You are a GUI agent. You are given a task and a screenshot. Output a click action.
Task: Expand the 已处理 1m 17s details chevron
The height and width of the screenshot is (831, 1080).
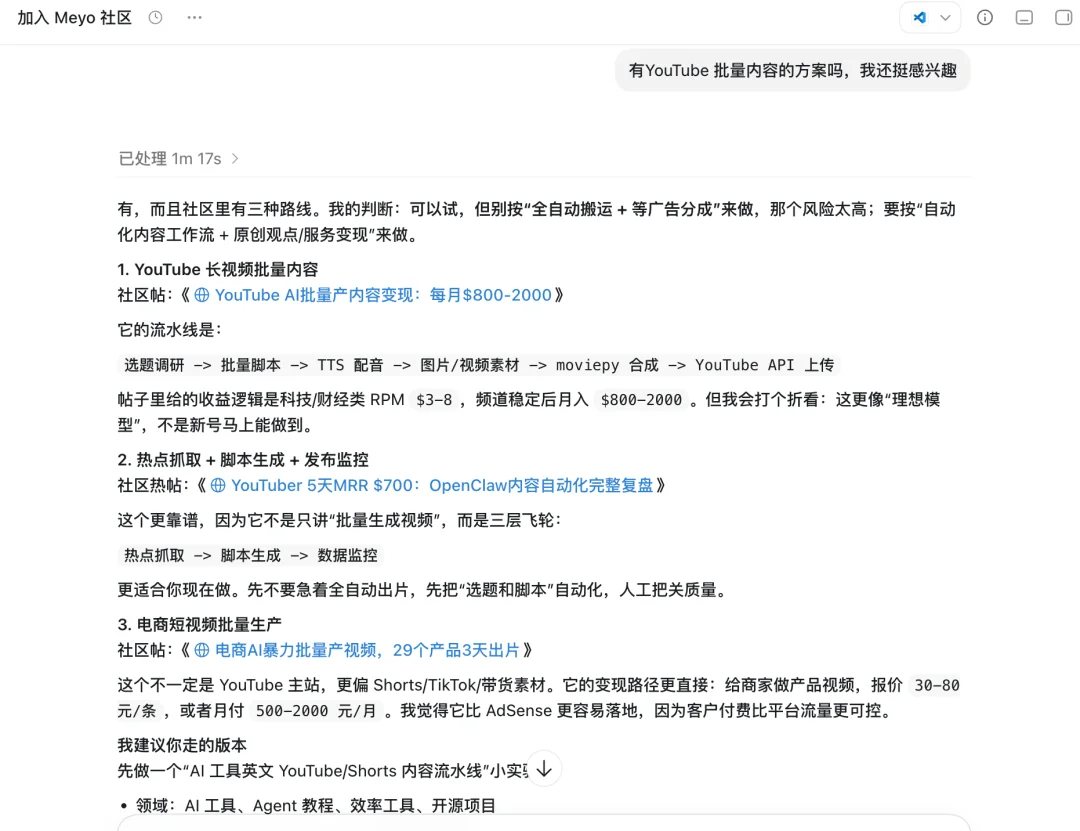pyautogui.click(x=236, y=158)
